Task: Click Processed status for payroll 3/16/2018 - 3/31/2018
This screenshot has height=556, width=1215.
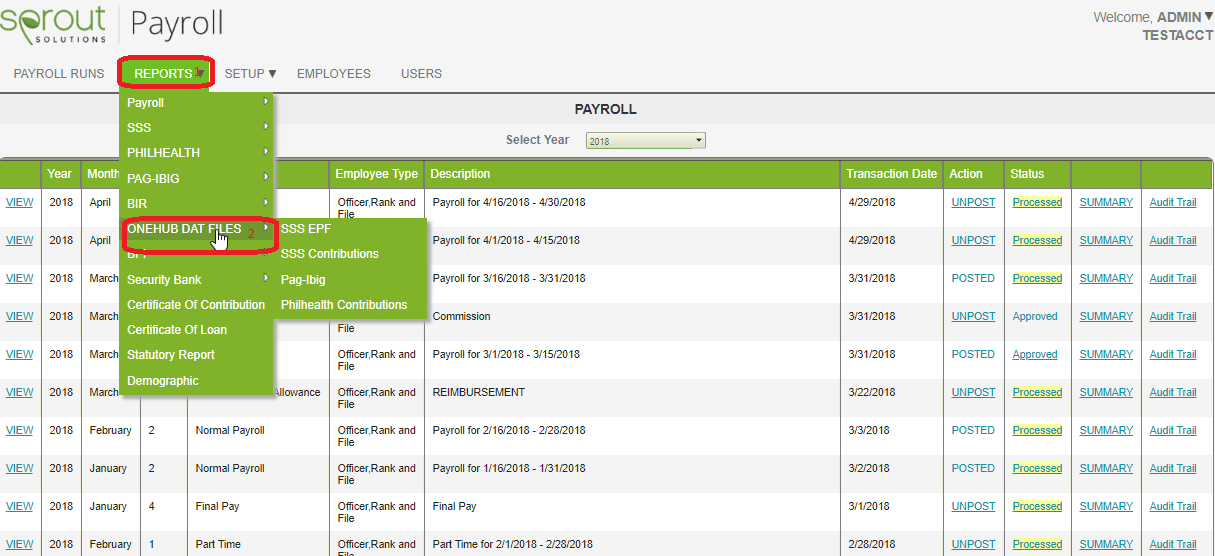Action: [x=1037, y=278]
